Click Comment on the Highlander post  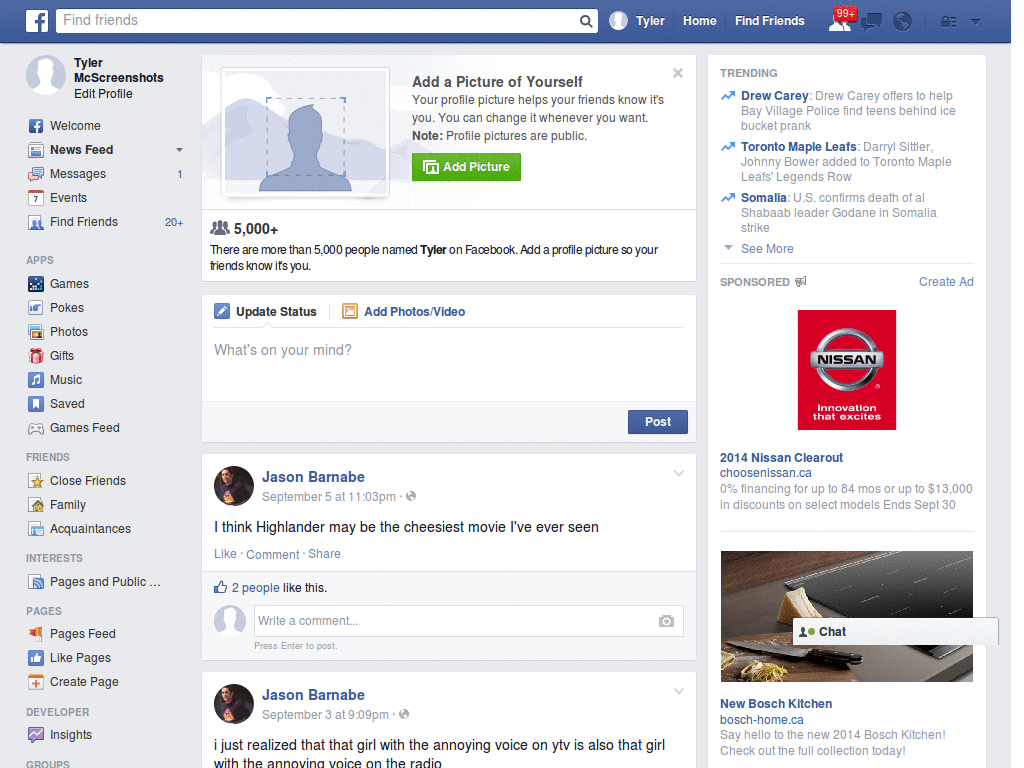[272, 554]
